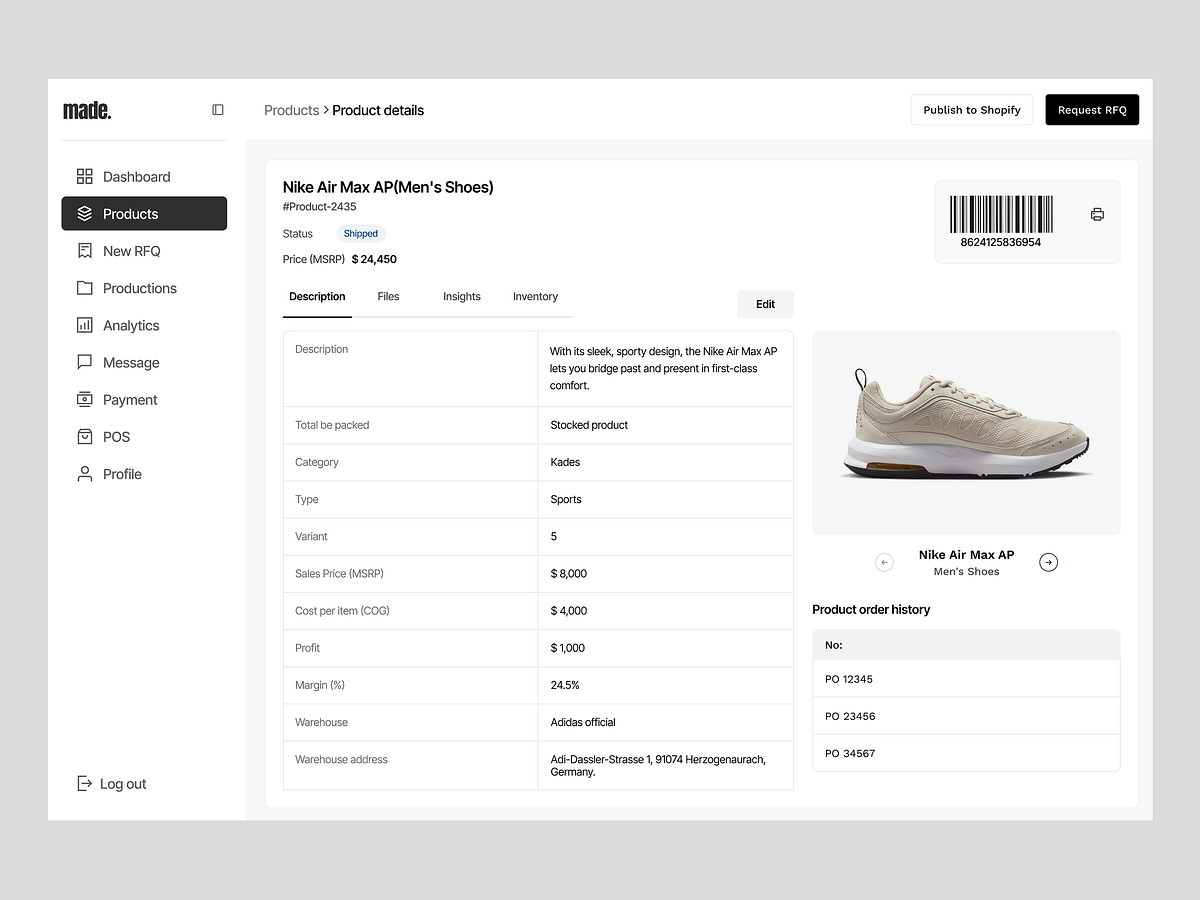Click the New RFQ menu label

[x=132, y=251]
